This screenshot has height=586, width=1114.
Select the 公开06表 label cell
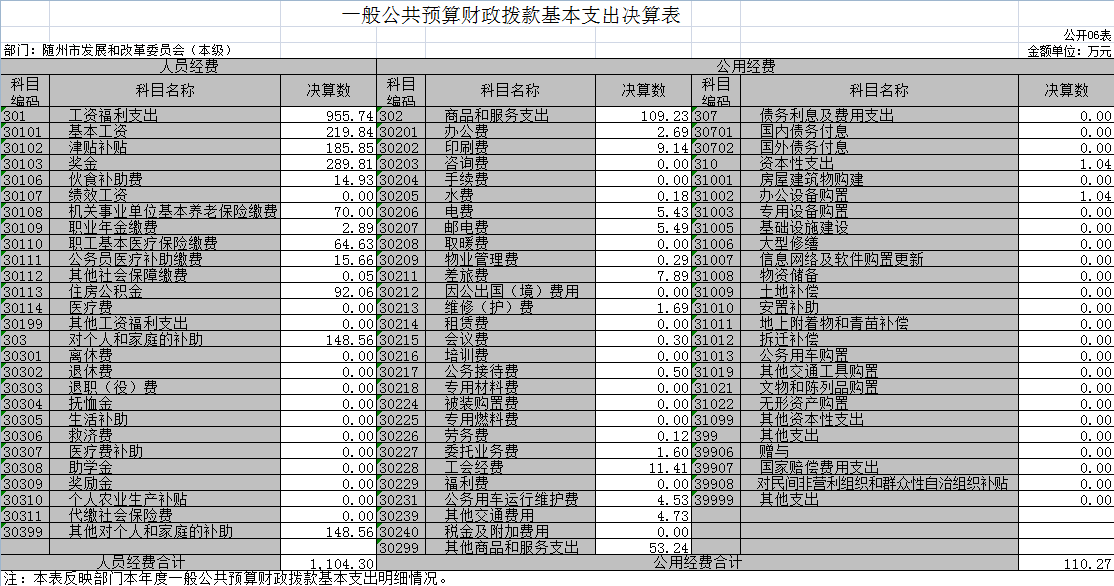tap(1086, 35)
